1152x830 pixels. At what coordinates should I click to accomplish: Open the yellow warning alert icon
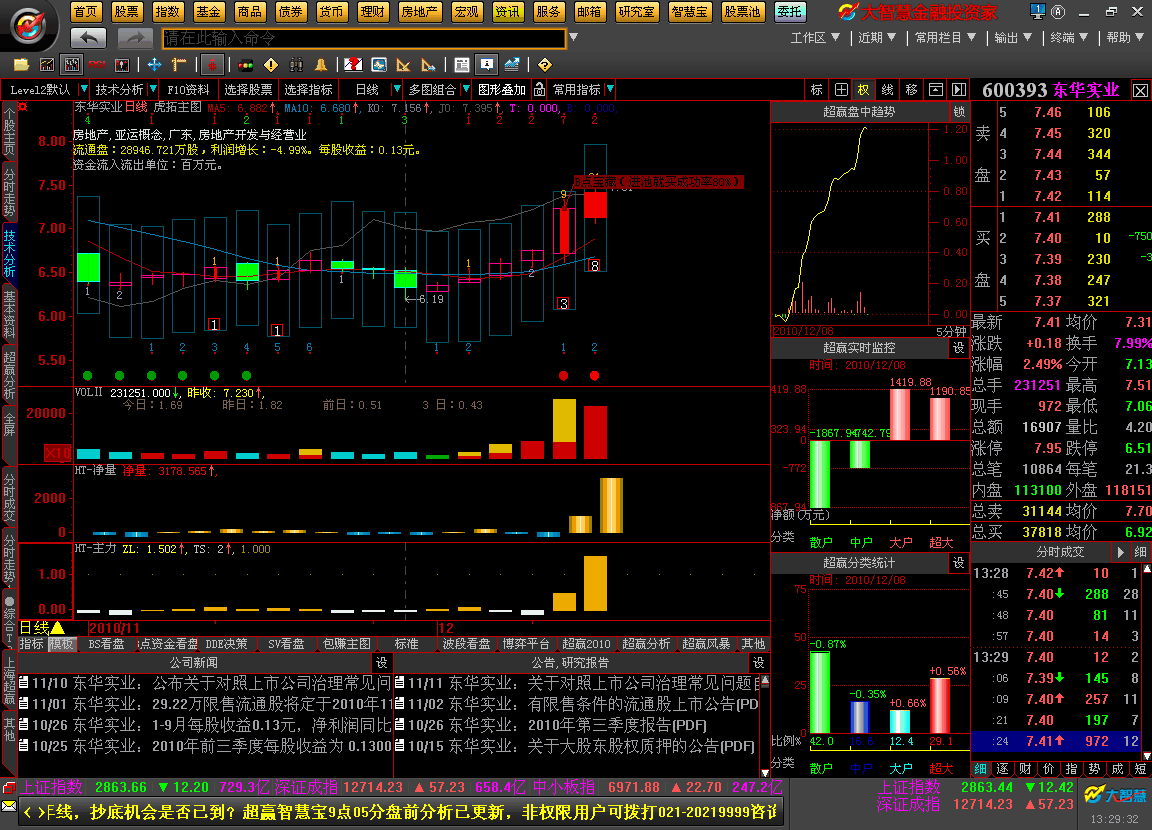tap(271, 65)
